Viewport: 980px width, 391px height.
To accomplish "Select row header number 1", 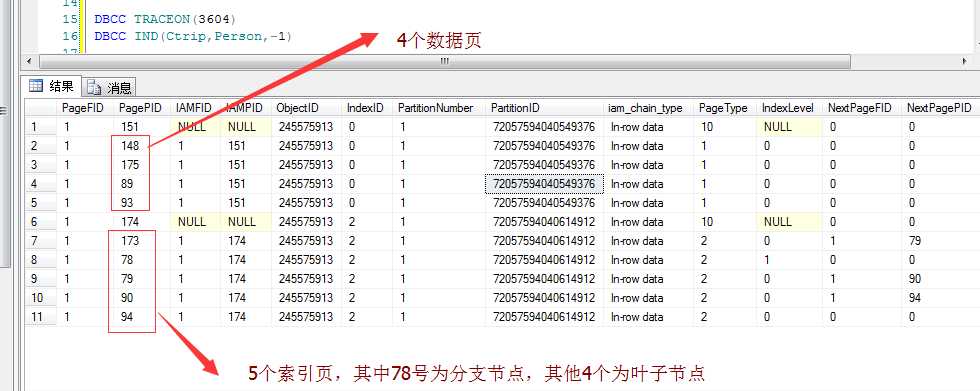I will click(41, 127).
